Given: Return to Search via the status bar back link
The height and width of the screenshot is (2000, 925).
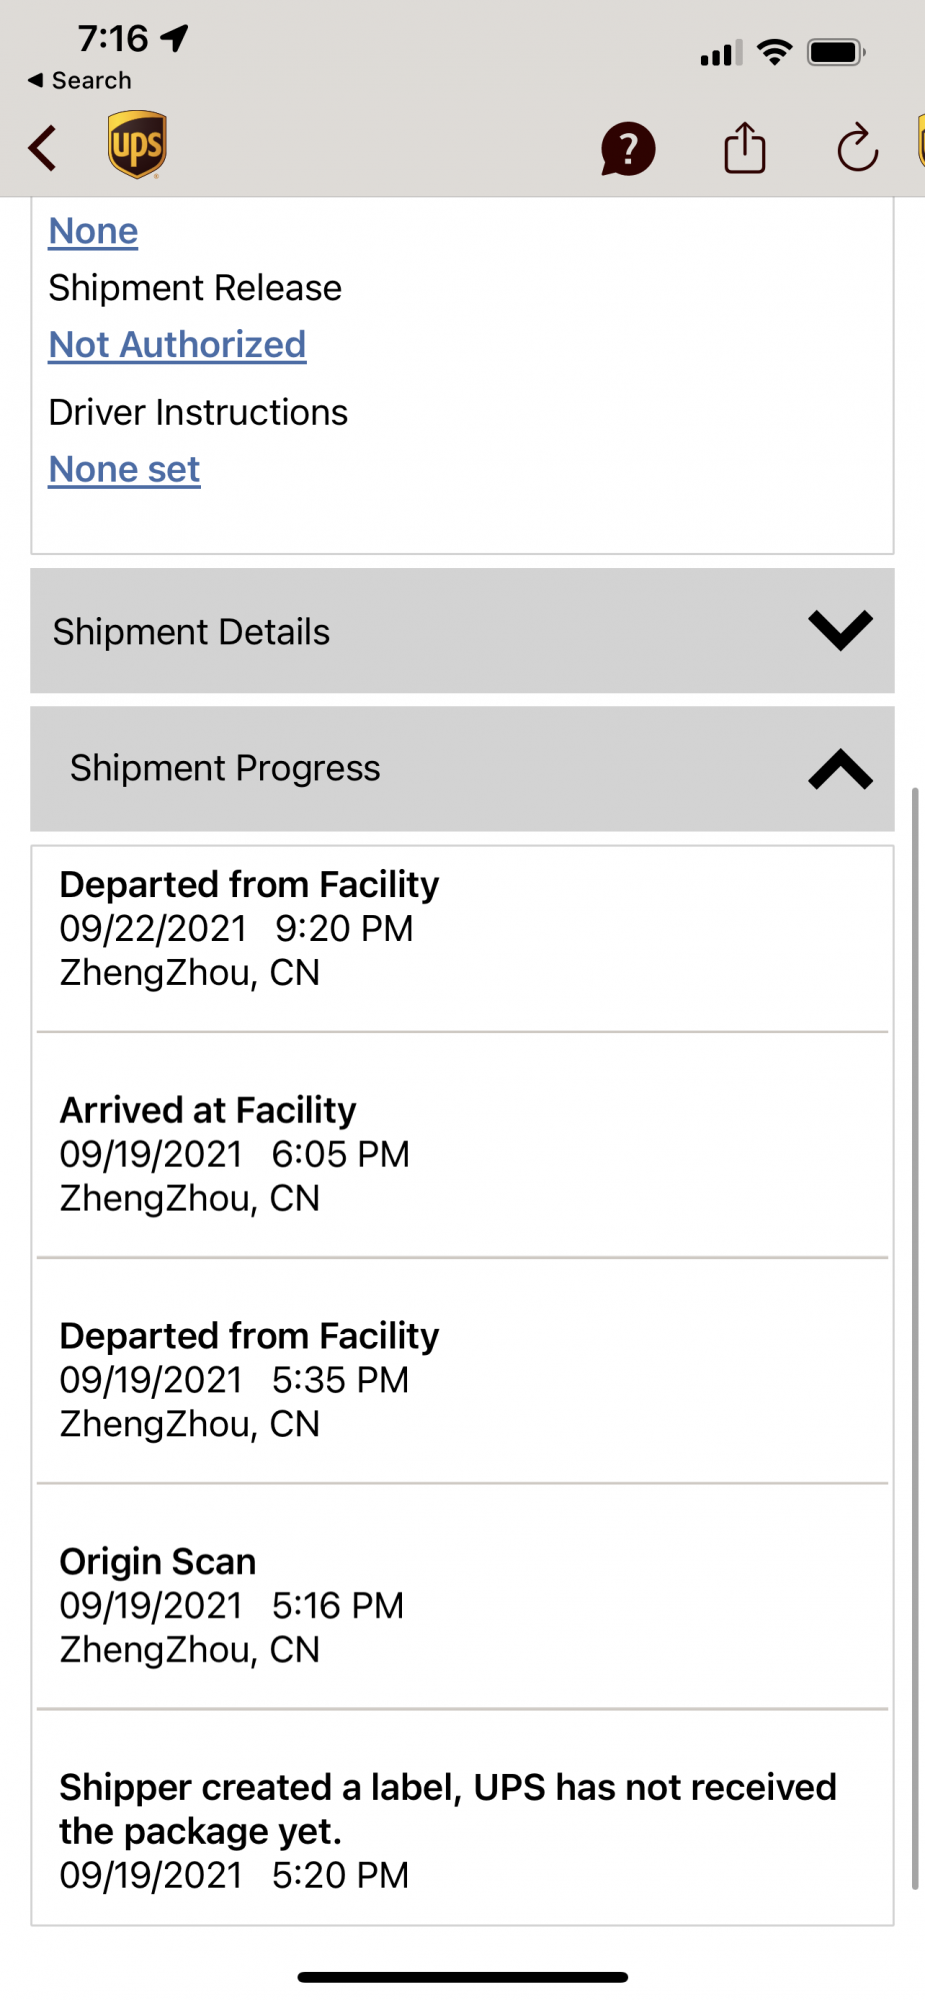Looking at the screenshot, I should point(80,80).
